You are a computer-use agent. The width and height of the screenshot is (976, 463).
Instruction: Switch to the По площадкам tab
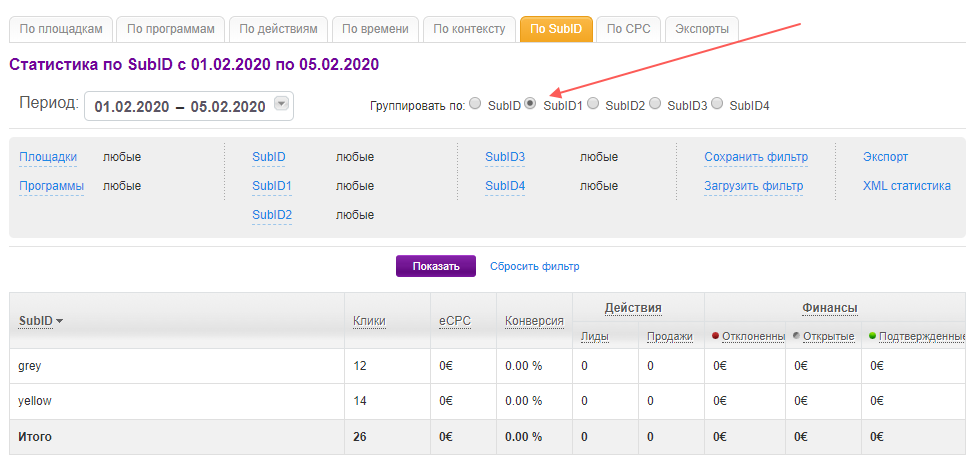pyautogui.click(x=60, y=29)
